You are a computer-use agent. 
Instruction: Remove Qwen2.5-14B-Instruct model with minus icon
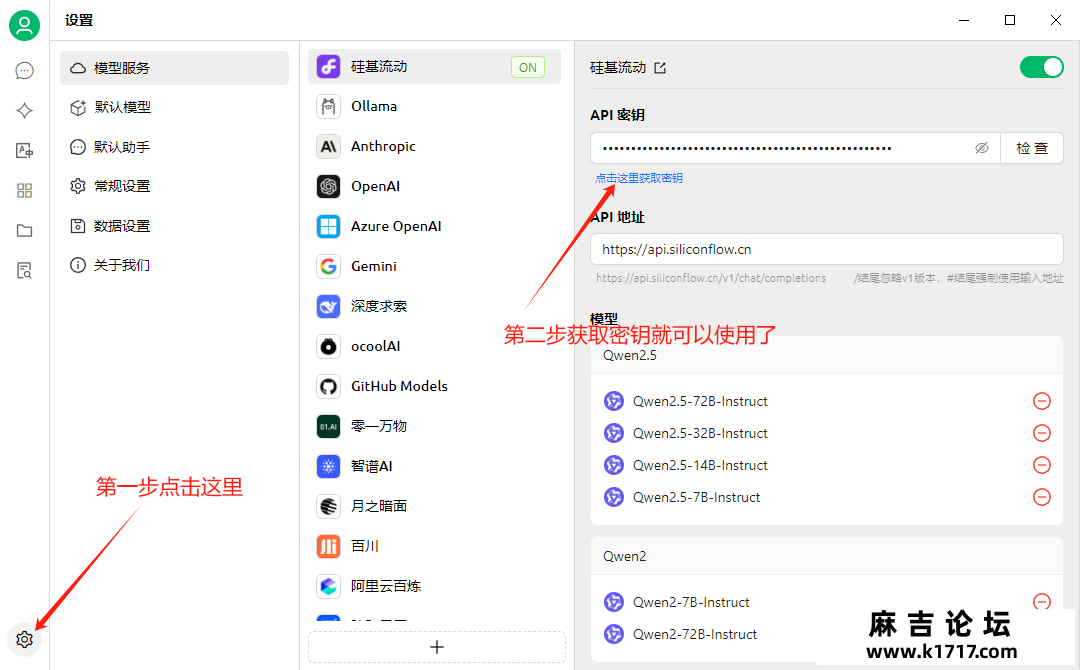1041,465
